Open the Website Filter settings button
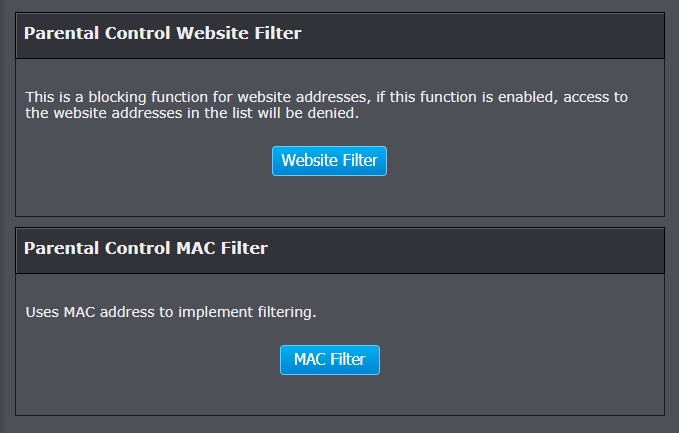 click(x=329, y=160)
